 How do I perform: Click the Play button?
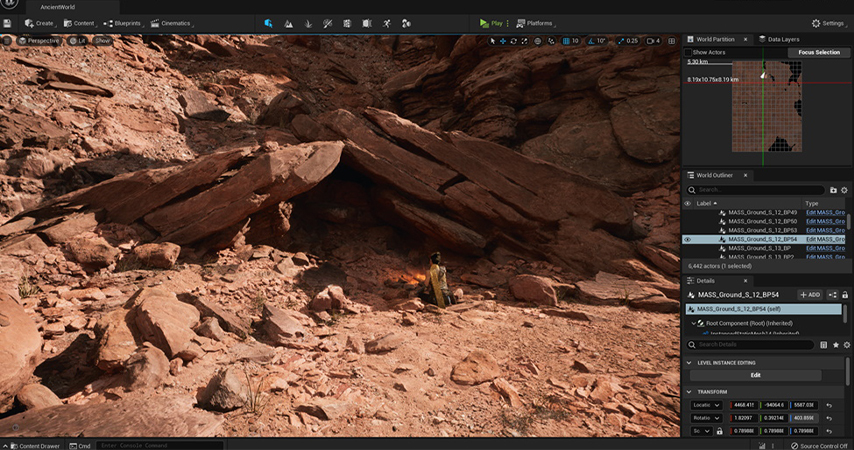[x=491, y=23]
